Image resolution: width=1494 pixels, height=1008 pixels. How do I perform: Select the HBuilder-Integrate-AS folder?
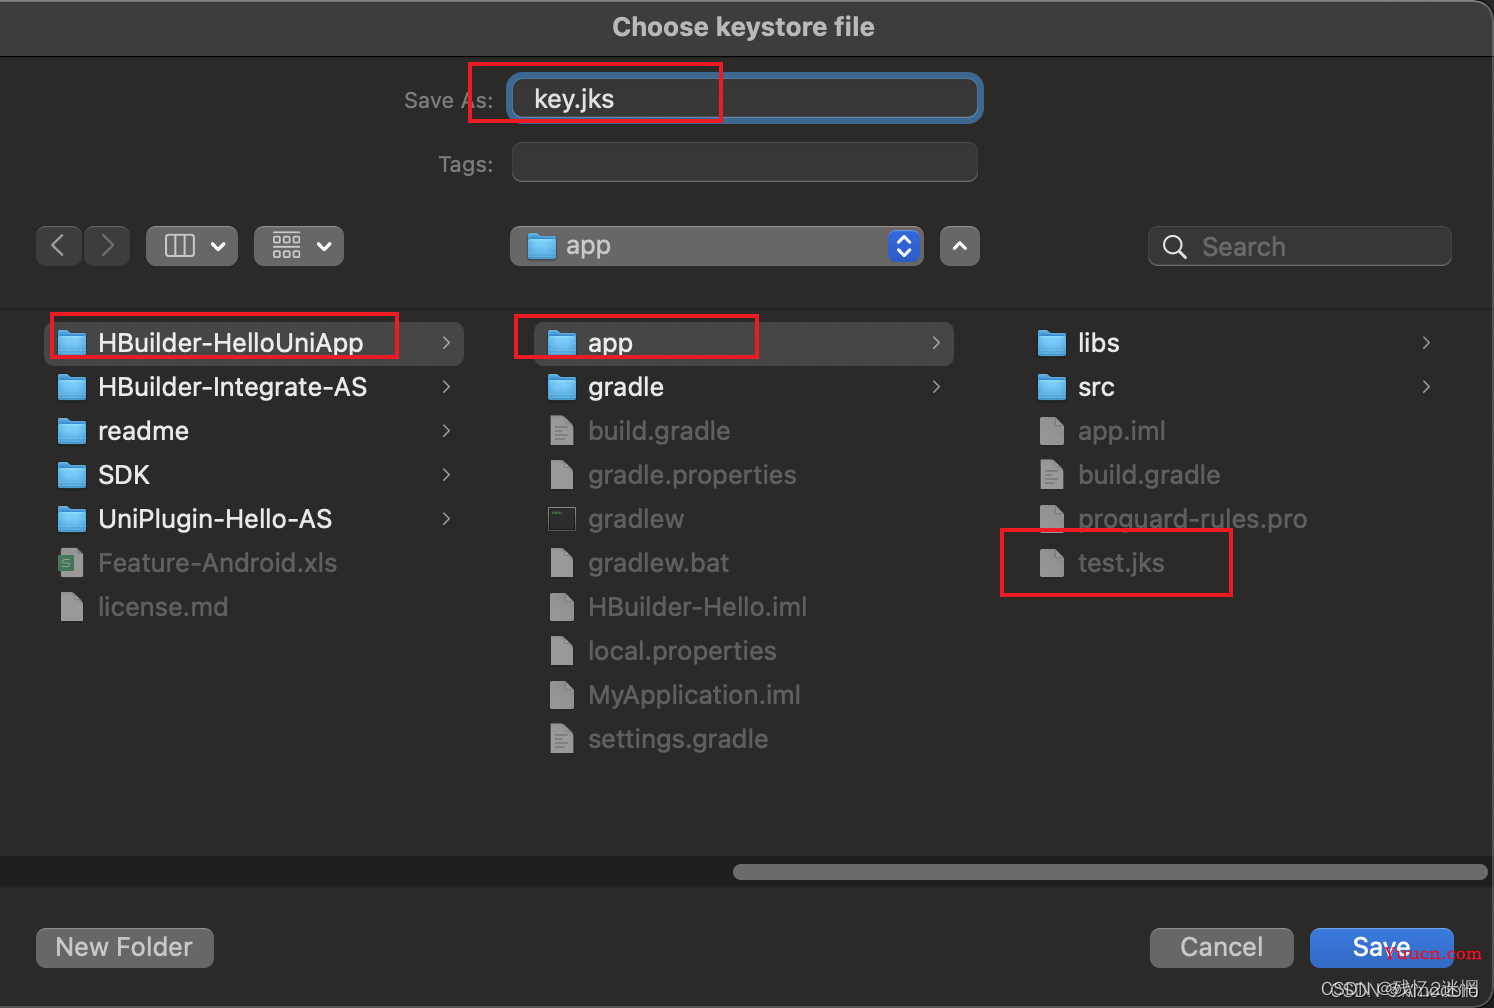pos(255,387)
